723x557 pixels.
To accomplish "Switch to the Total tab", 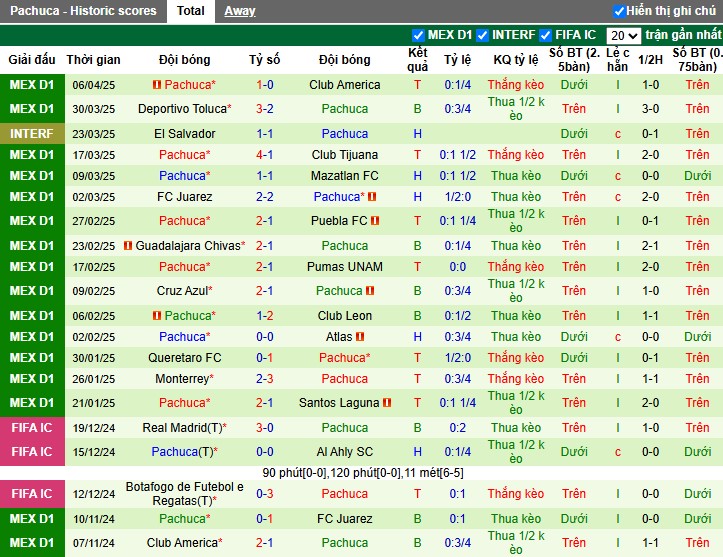I will coord(190,11).
